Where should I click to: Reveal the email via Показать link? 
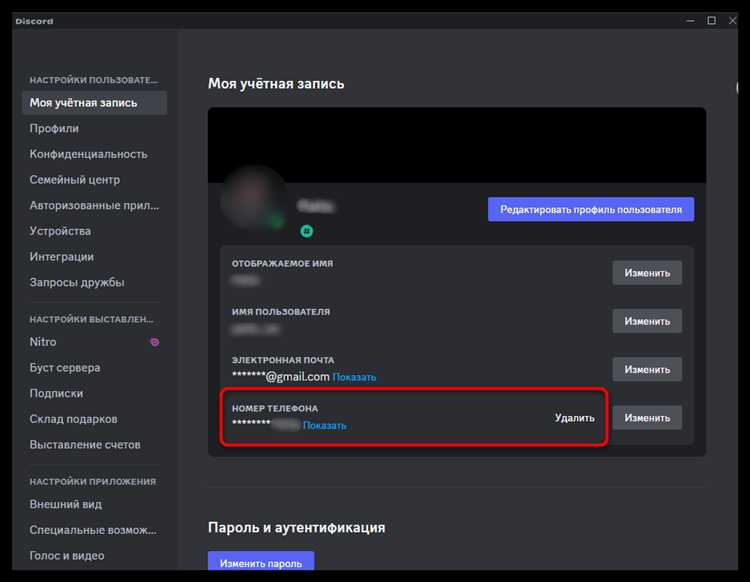point(354,377)
